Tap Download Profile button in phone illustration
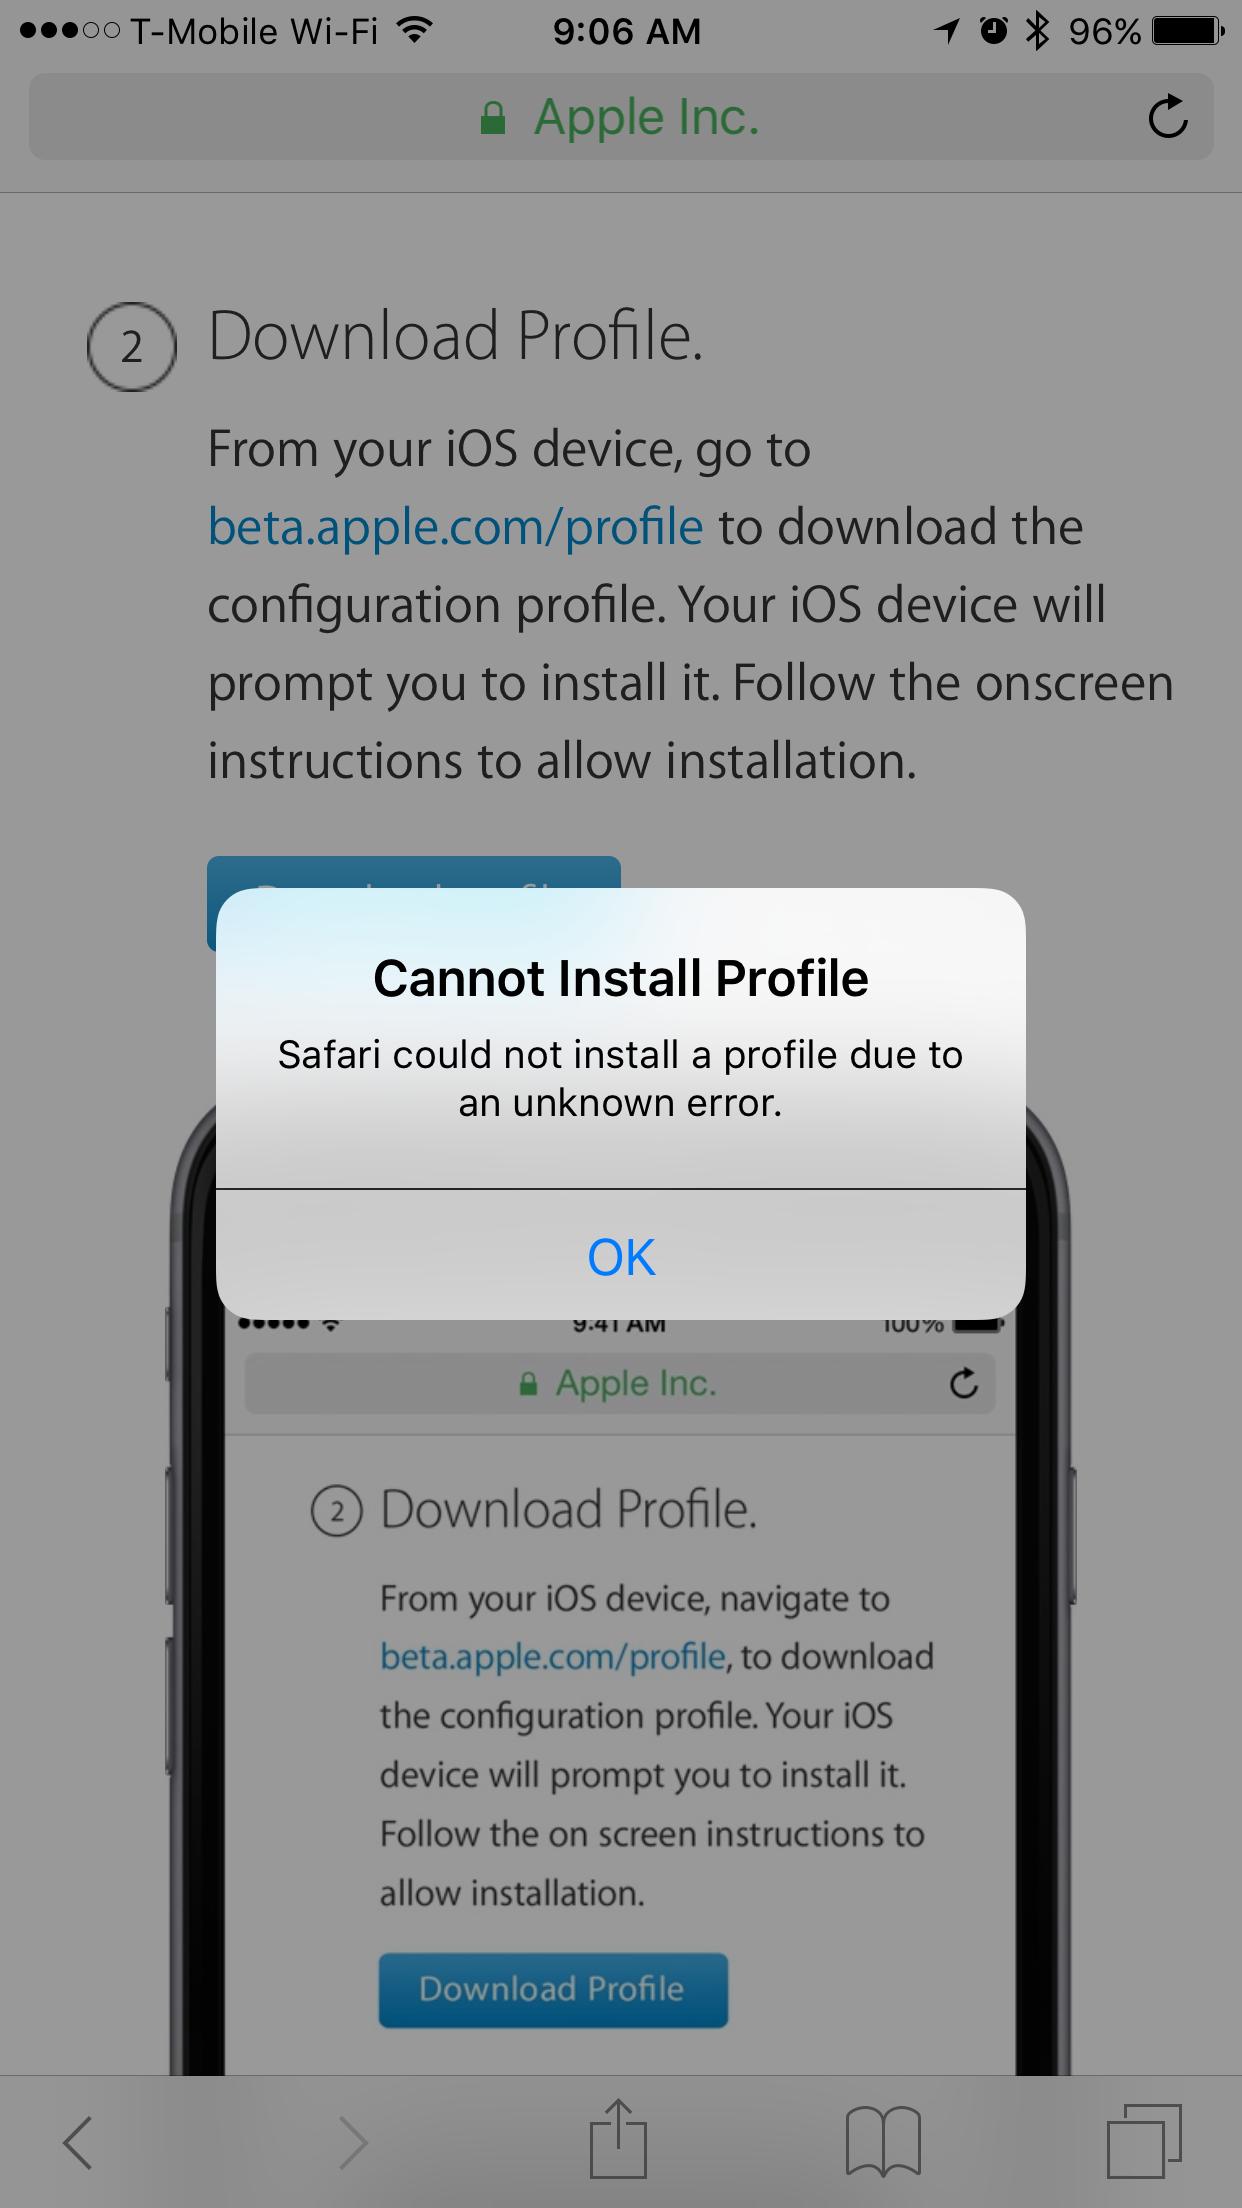1242x2208 pixels. (x=553, y=1990)
